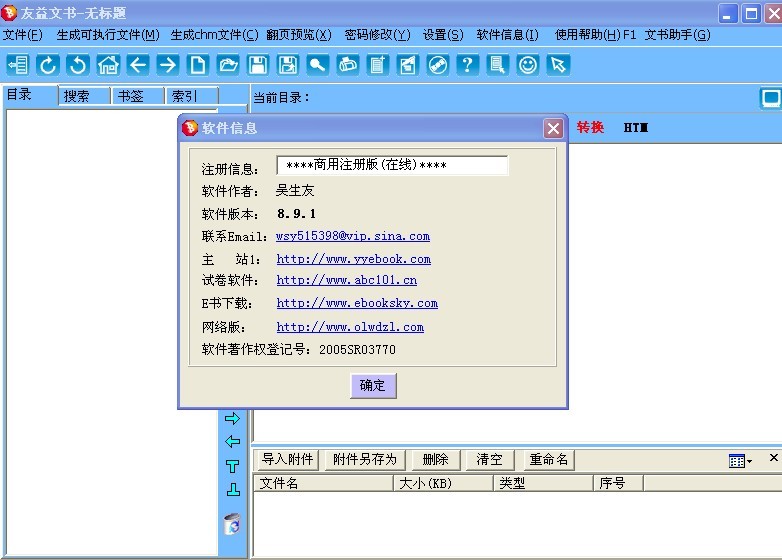The width and height of the screenshot is (782, 560).
Task: Click the Home icon in the toolbar
Action: [x=108, y=65]
